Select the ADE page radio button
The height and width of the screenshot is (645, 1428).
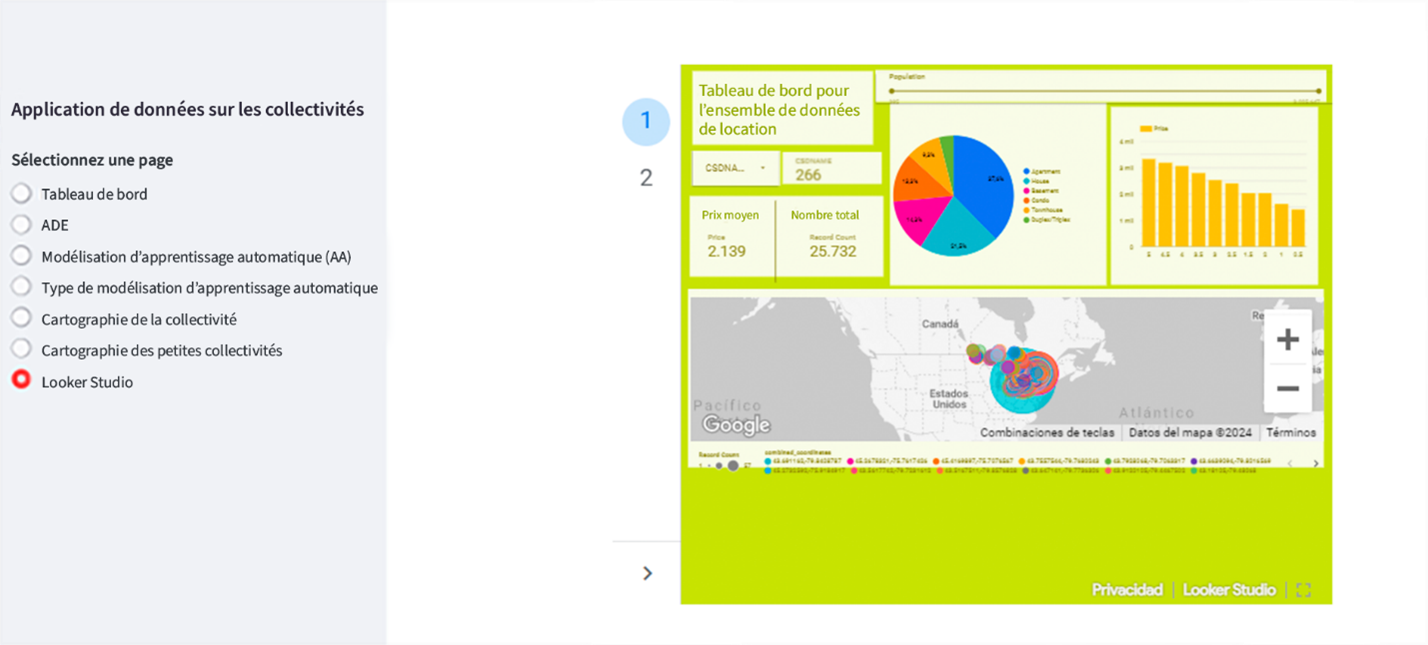pos(21,225)
